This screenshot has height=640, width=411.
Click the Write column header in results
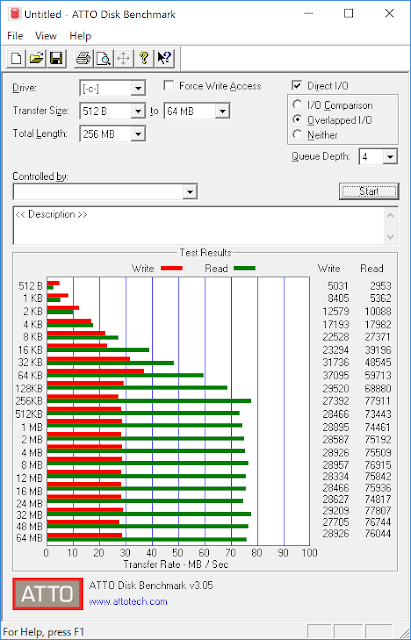tap(329, 268)
